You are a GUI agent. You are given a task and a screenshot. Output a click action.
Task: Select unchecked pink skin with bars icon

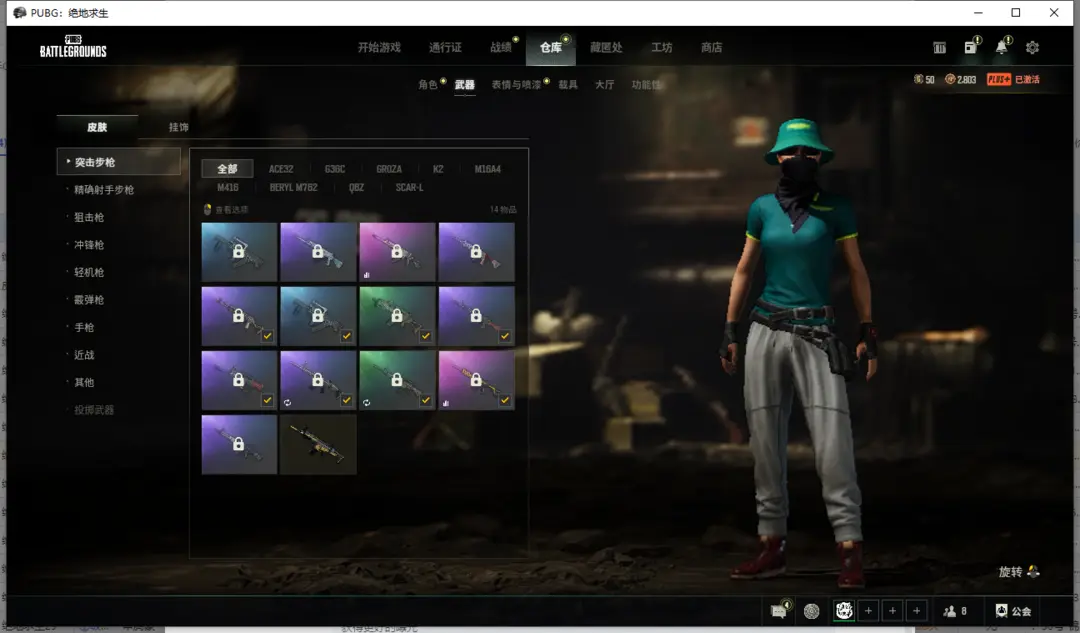point(397,252)
